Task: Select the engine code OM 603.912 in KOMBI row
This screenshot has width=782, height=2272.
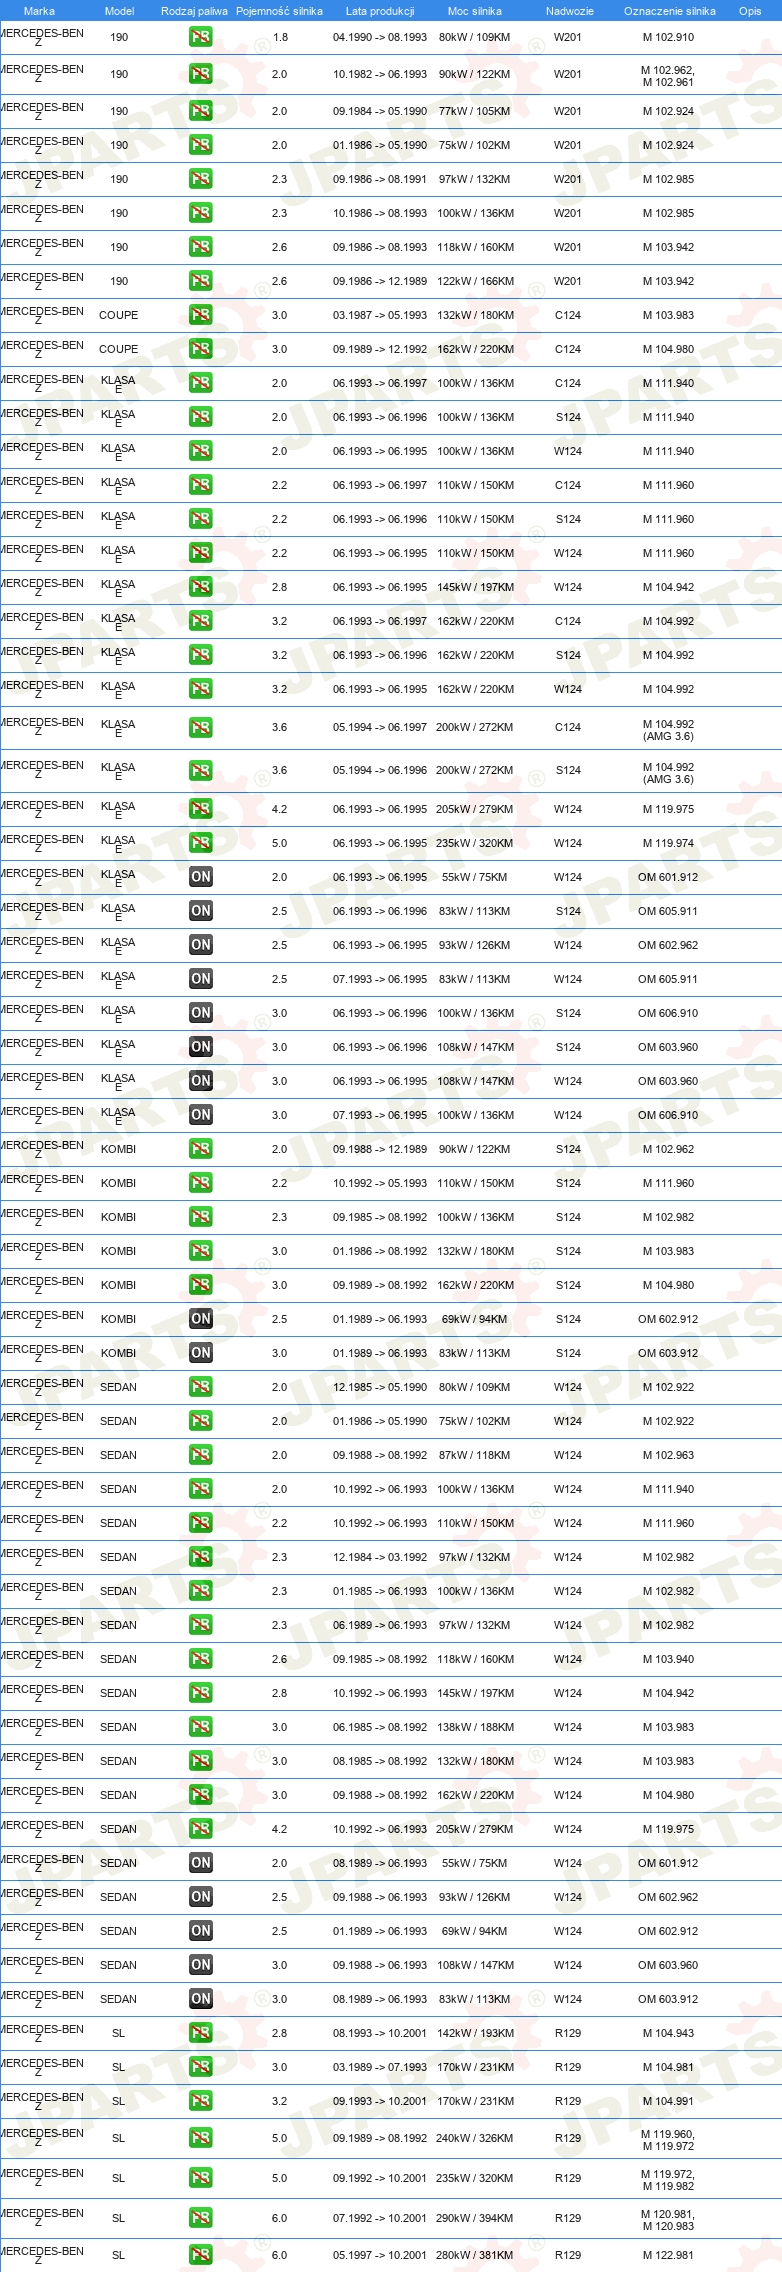Action: point(668,1353)
